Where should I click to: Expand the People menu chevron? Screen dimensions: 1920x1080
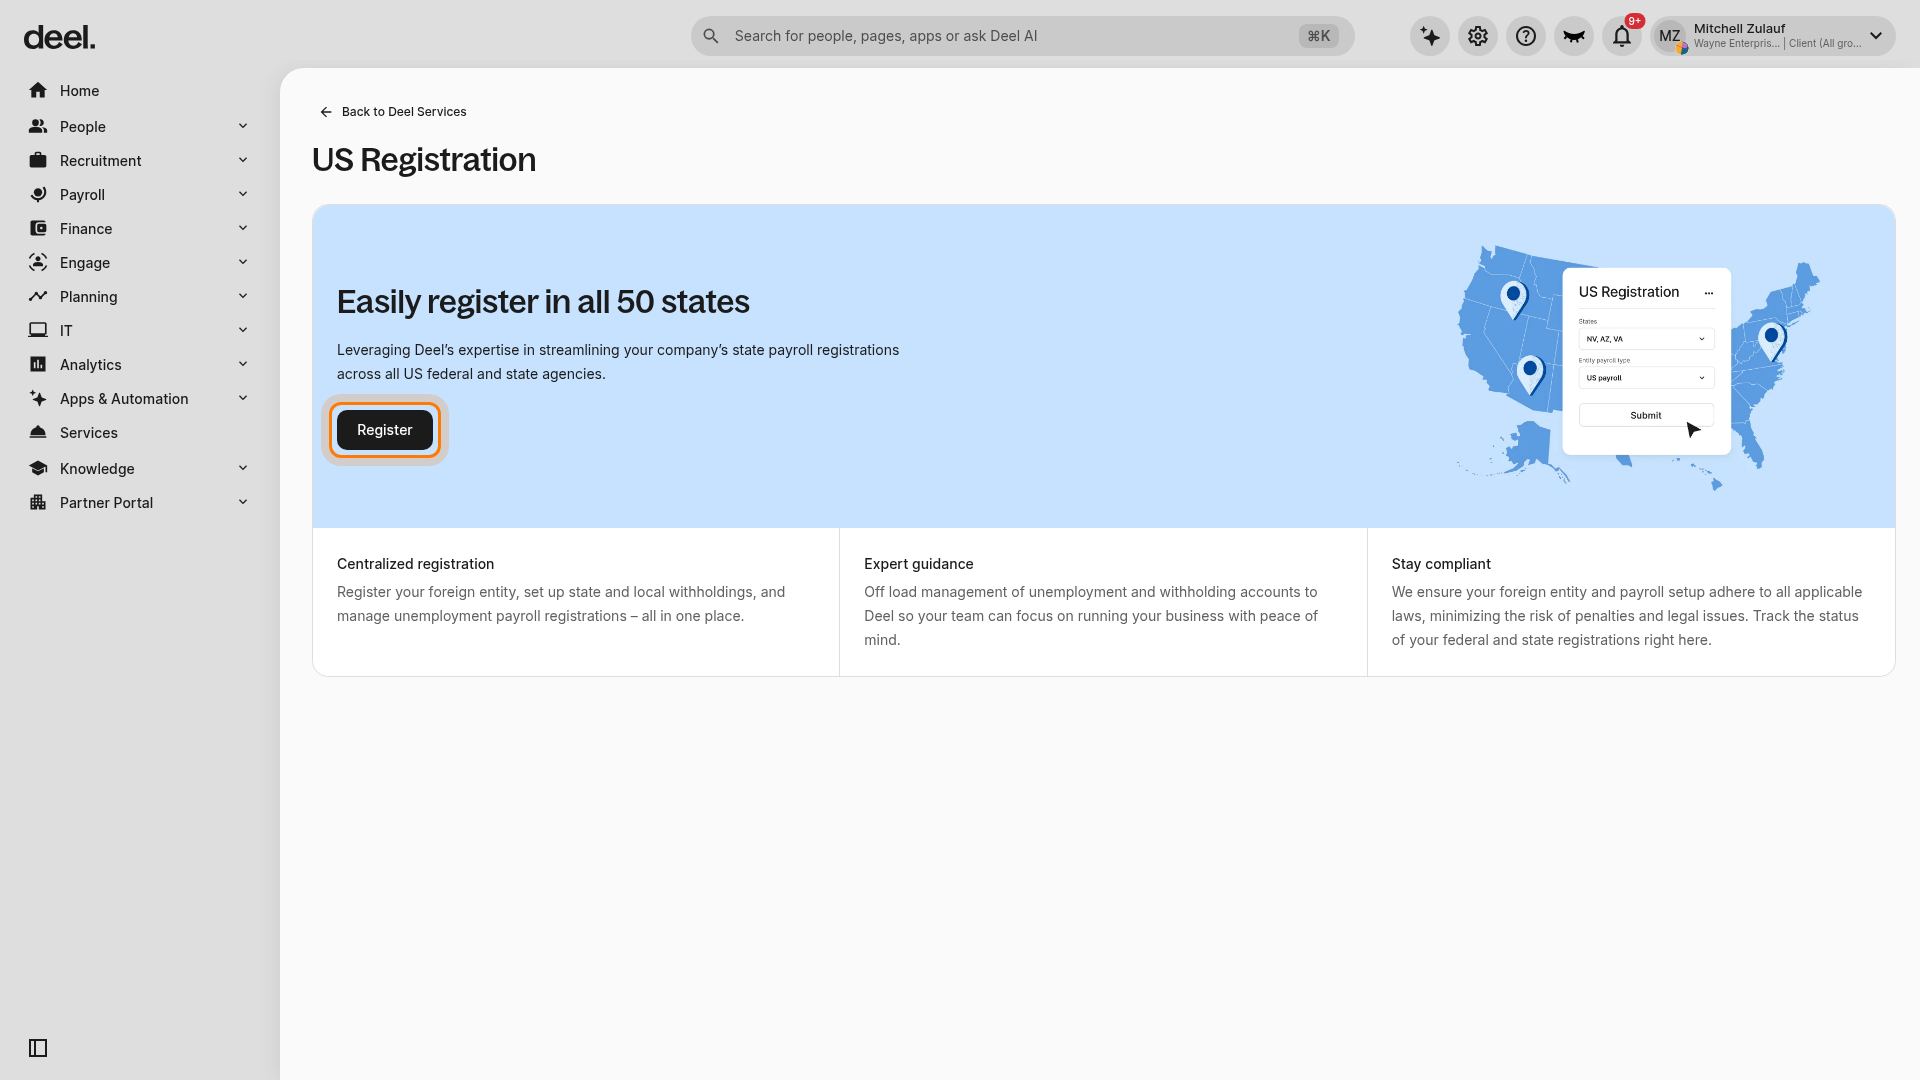pyautogui.click(x=243, y=126)
